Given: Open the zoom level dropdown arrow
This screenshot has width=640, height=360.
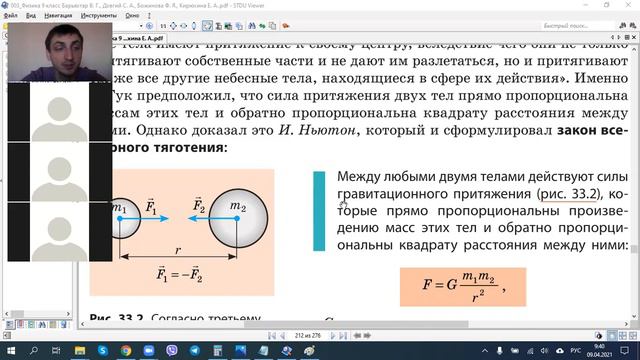Looking at the screenshot, I should tap(141, 26).
